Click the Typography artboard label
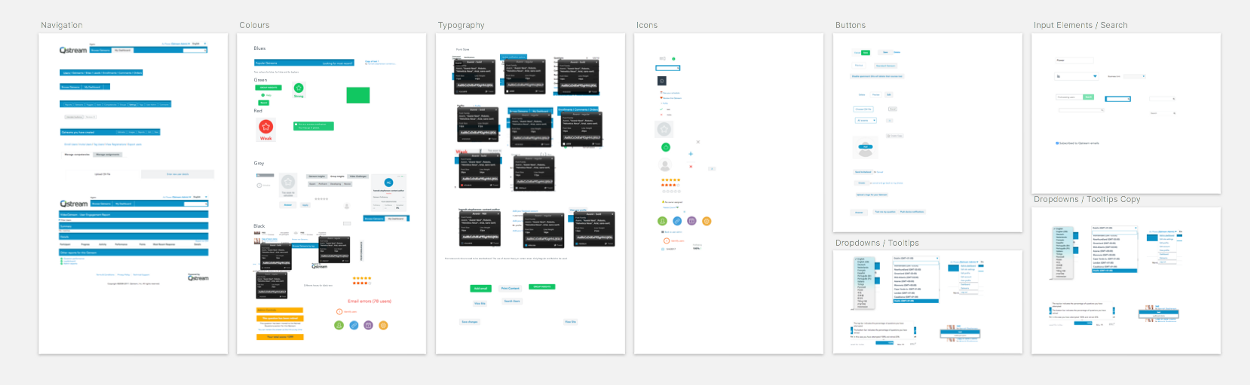1250x385 pixels. click(461, 24)
